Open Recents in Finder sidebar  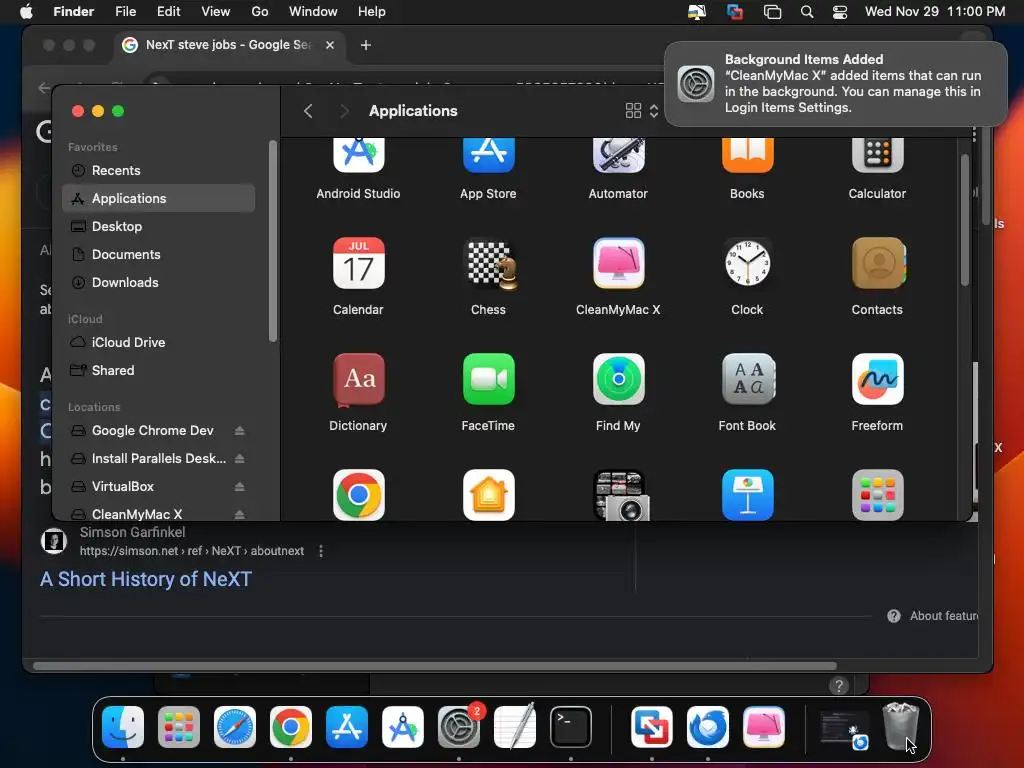coord(158,170)
